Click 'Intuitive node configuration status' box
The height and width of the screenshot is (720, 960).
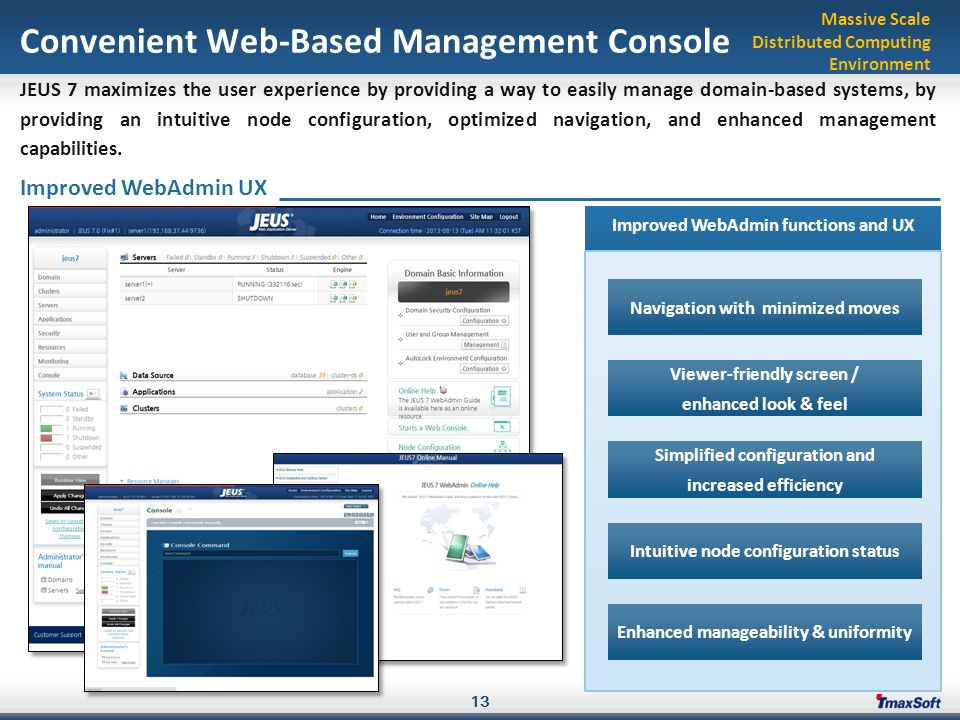tap(765, 551)
